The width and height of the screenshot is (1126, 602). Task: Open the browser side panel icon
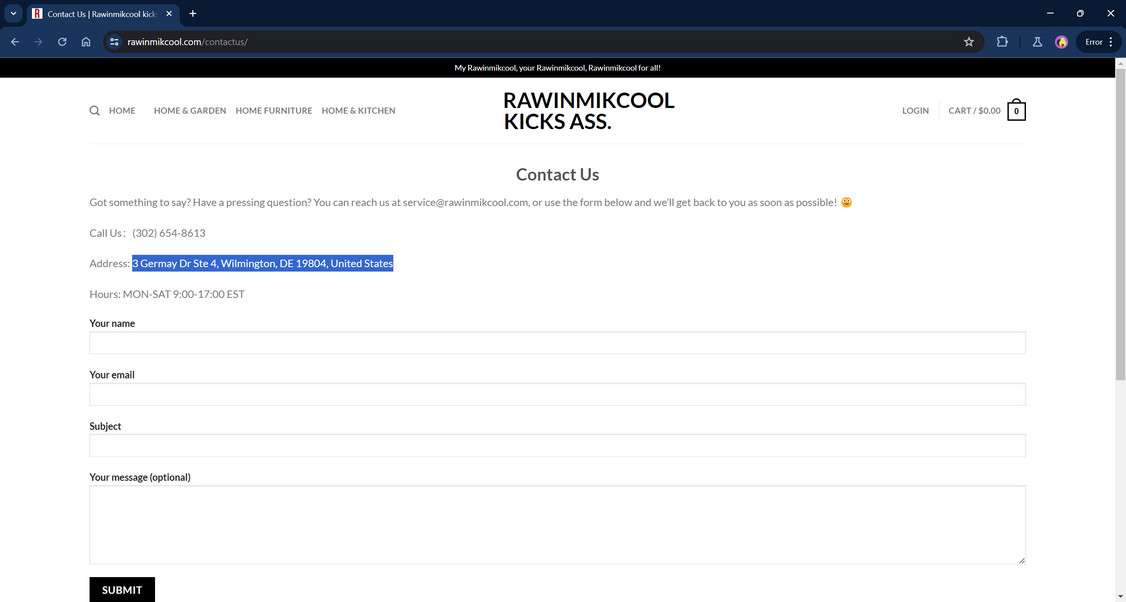tap(1001, 42)
